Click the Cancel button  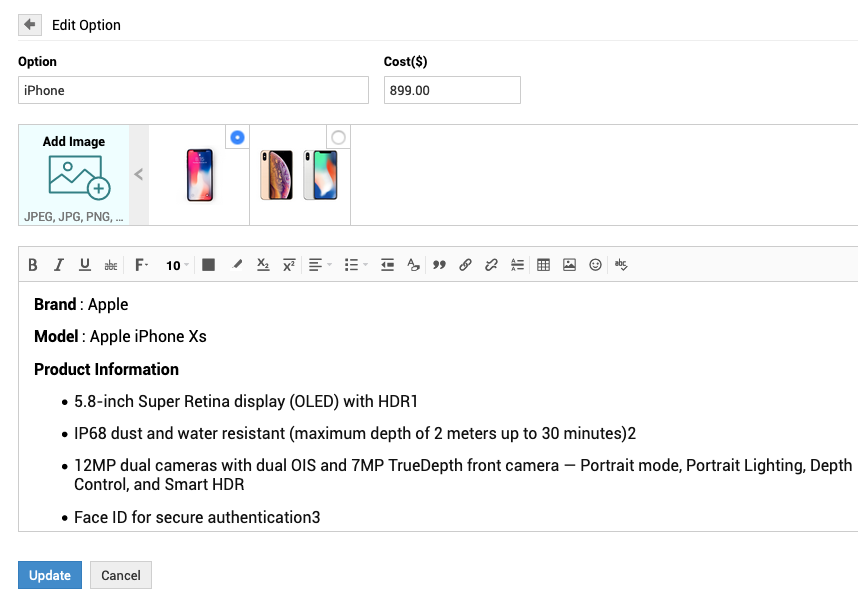[121, 575]
